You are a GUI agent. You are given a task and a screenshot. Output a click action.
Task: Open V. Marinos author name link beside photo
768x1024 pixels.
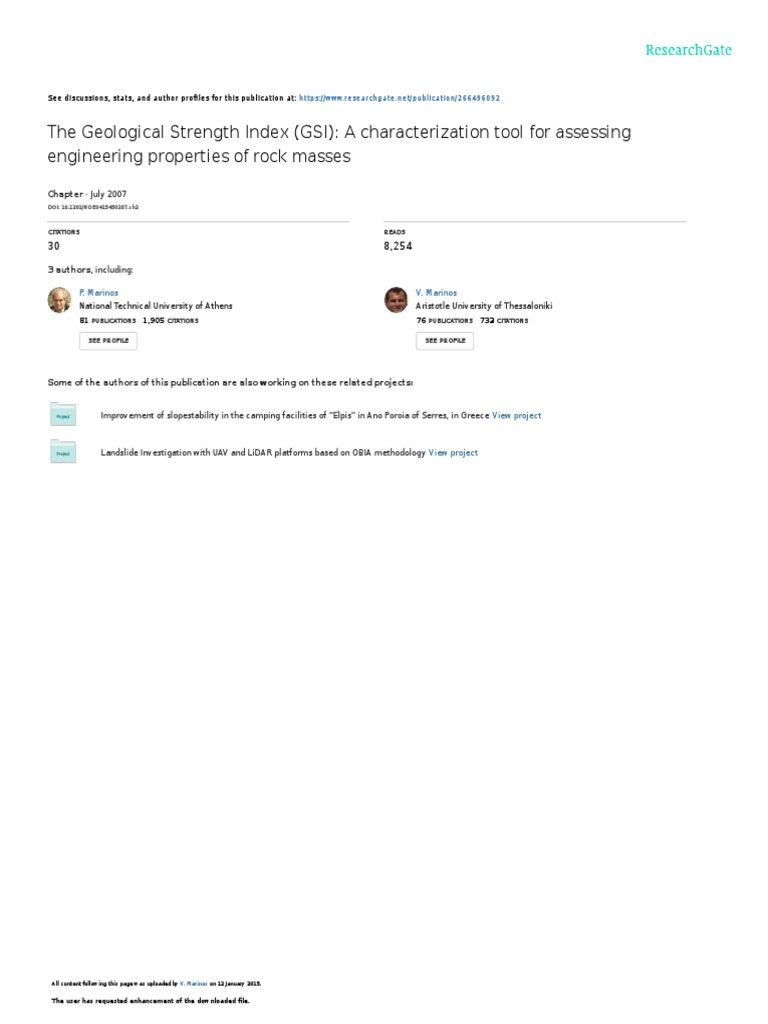click(437, 292)
